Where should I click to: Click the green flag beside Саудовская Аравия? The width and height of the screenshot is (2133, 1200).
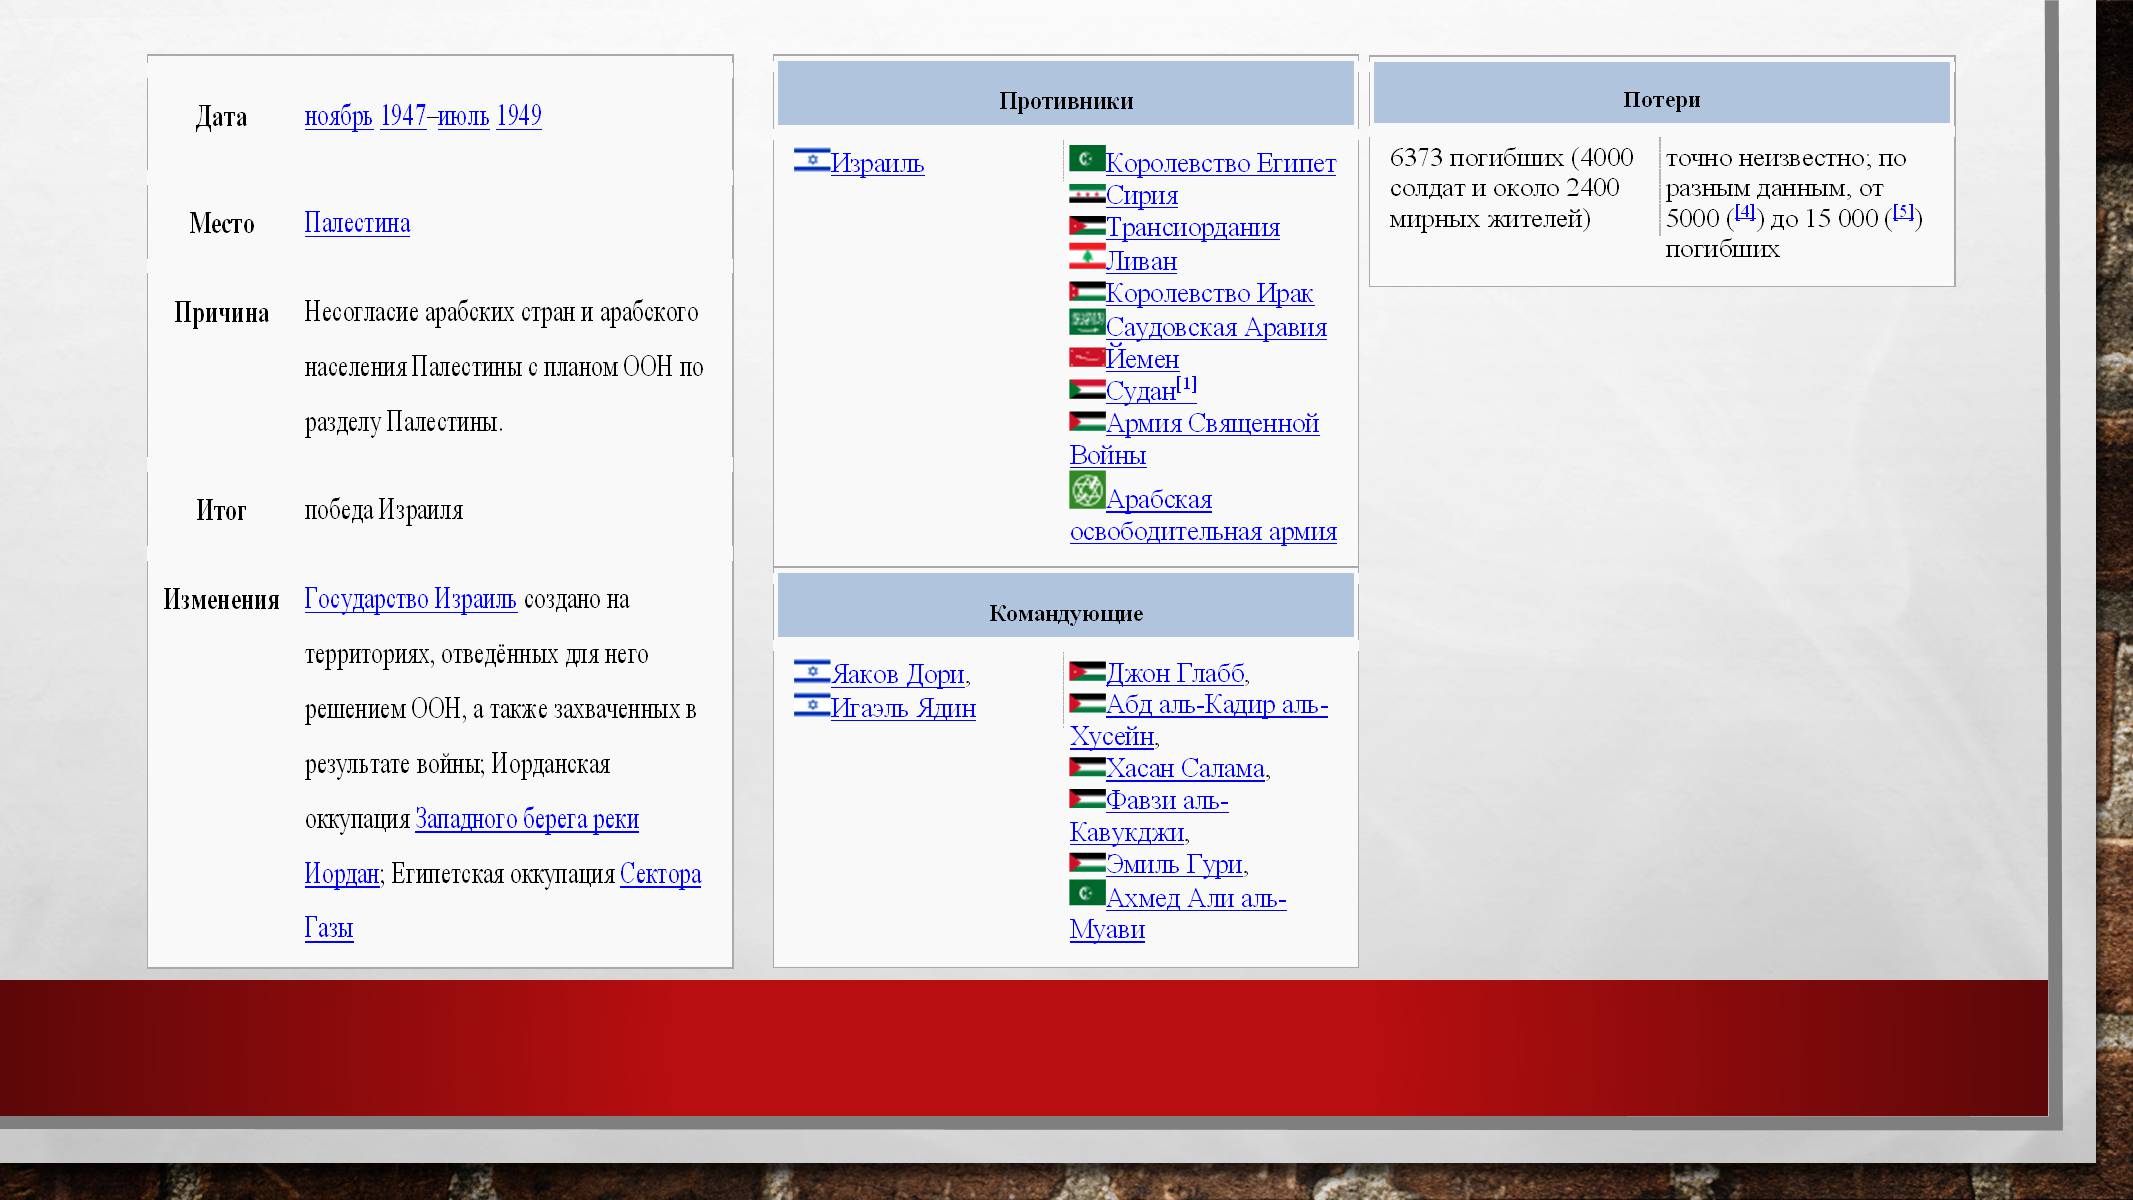[x=1087, y=323]
